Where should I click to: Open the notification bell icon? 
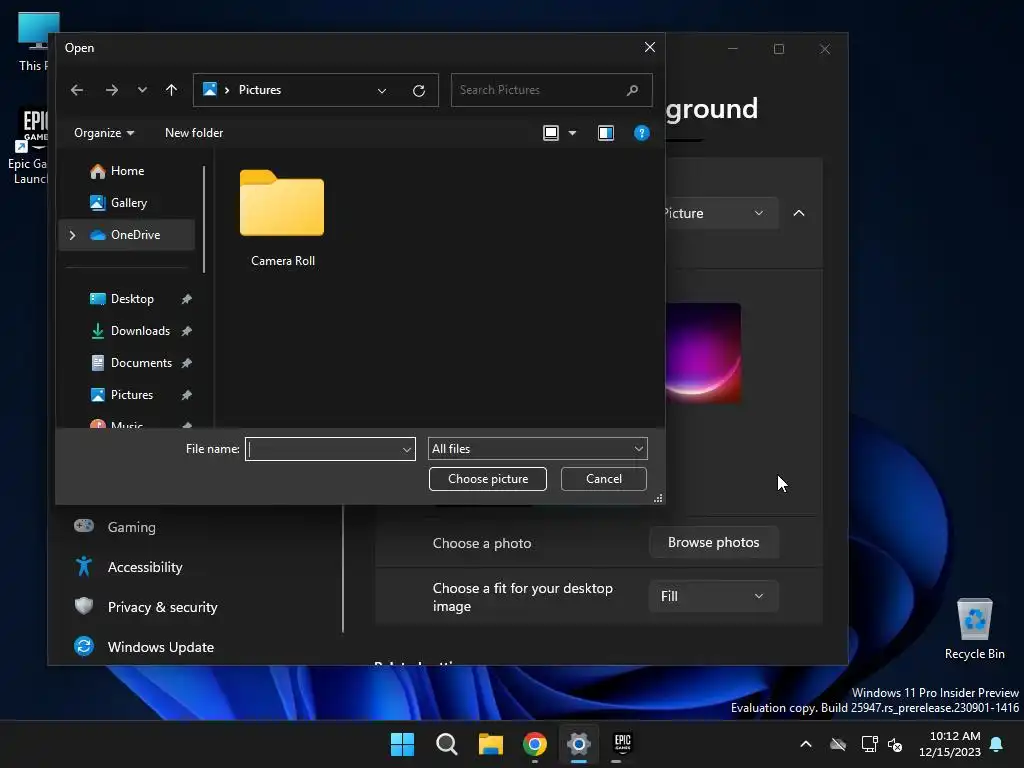click(997, 744)
